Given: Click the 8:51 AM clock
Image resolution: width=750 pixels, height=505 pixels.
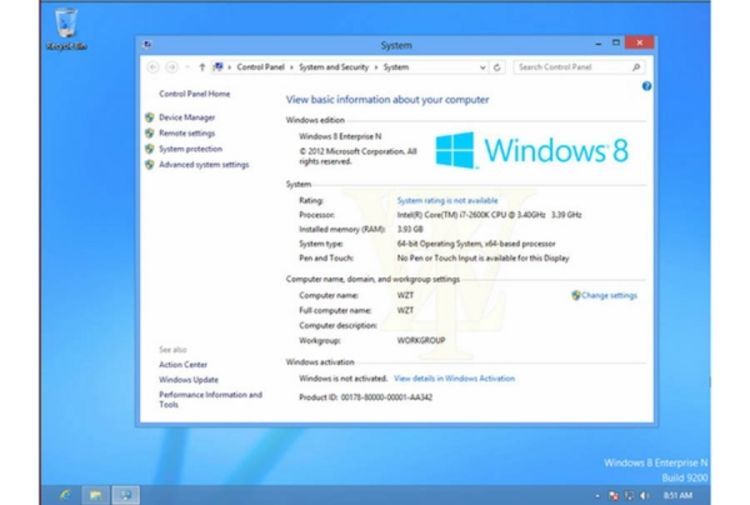Looking at the screenshot, I should [x=678, y=496].
